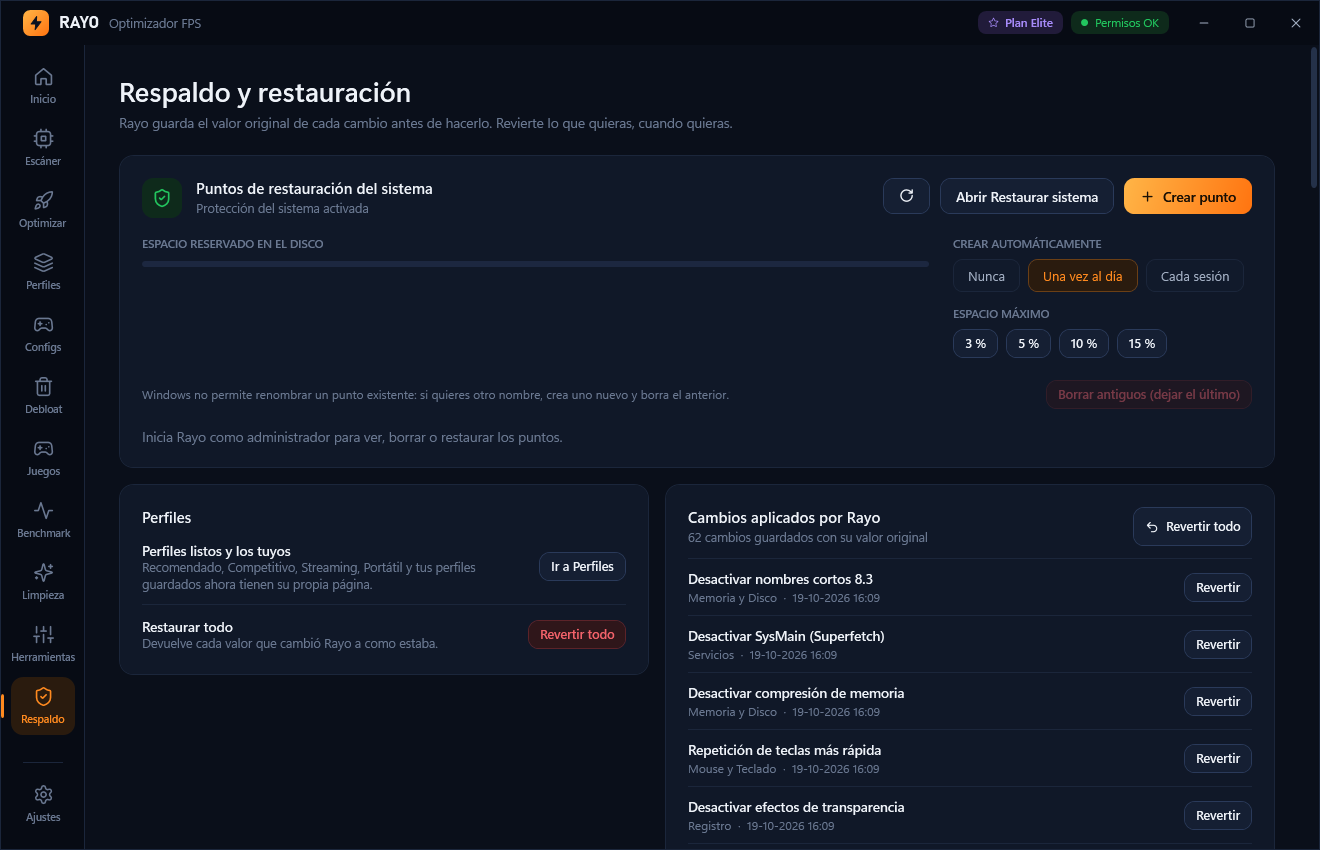The width and height of the screenshot is (1320, 850).
Task: Revert Desactivar nombres cortos 8.3
Action: point(1218,587)
